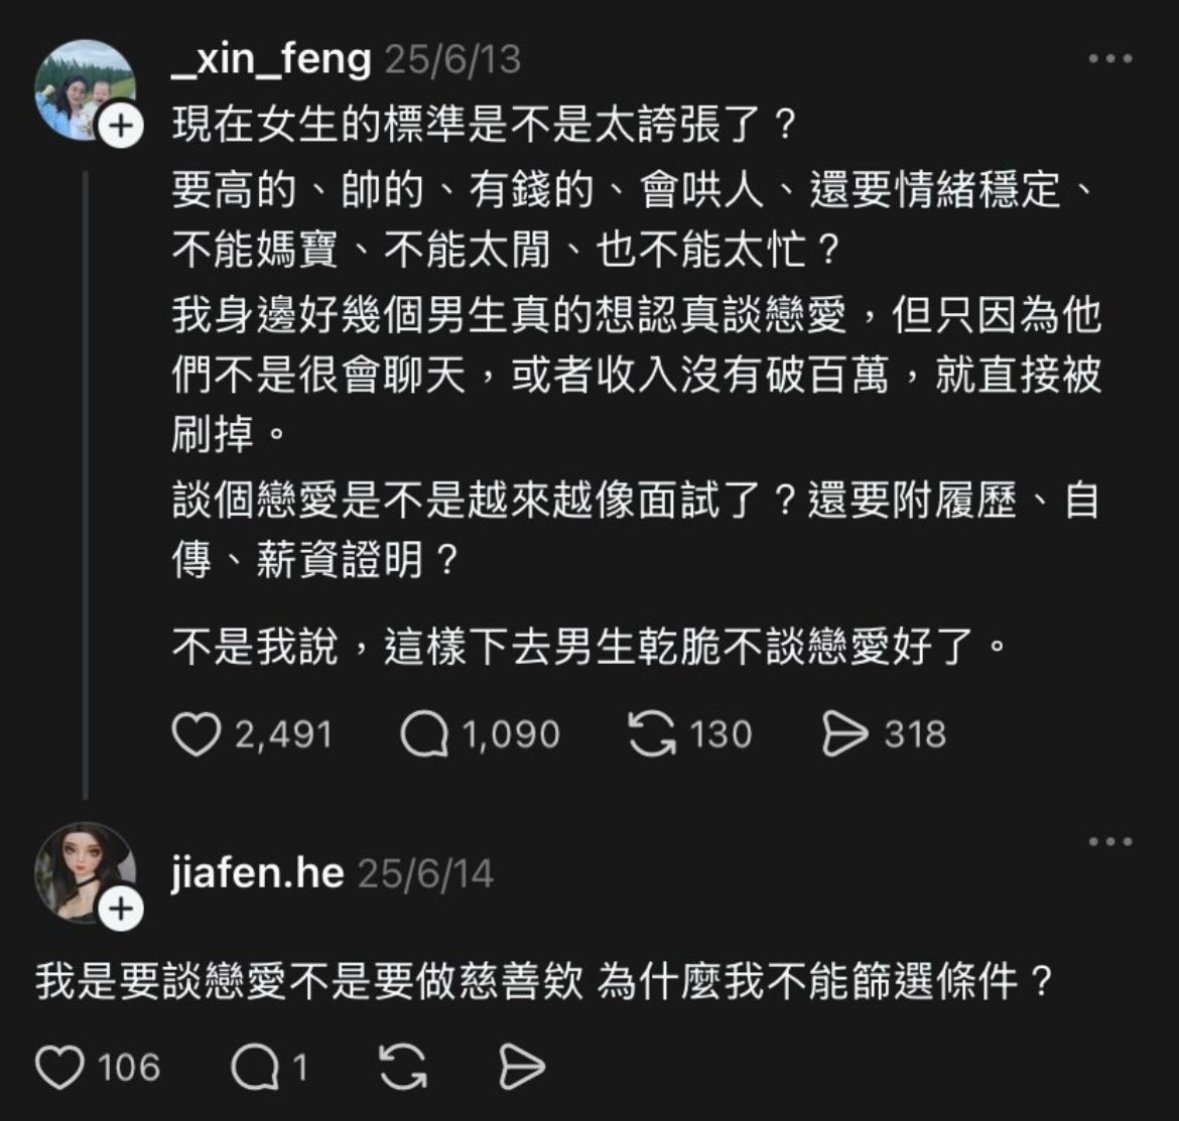The image size is (1179, 1121).
Task: Share the _xin_feng post via send icon
Action: [x=843, y=735]
